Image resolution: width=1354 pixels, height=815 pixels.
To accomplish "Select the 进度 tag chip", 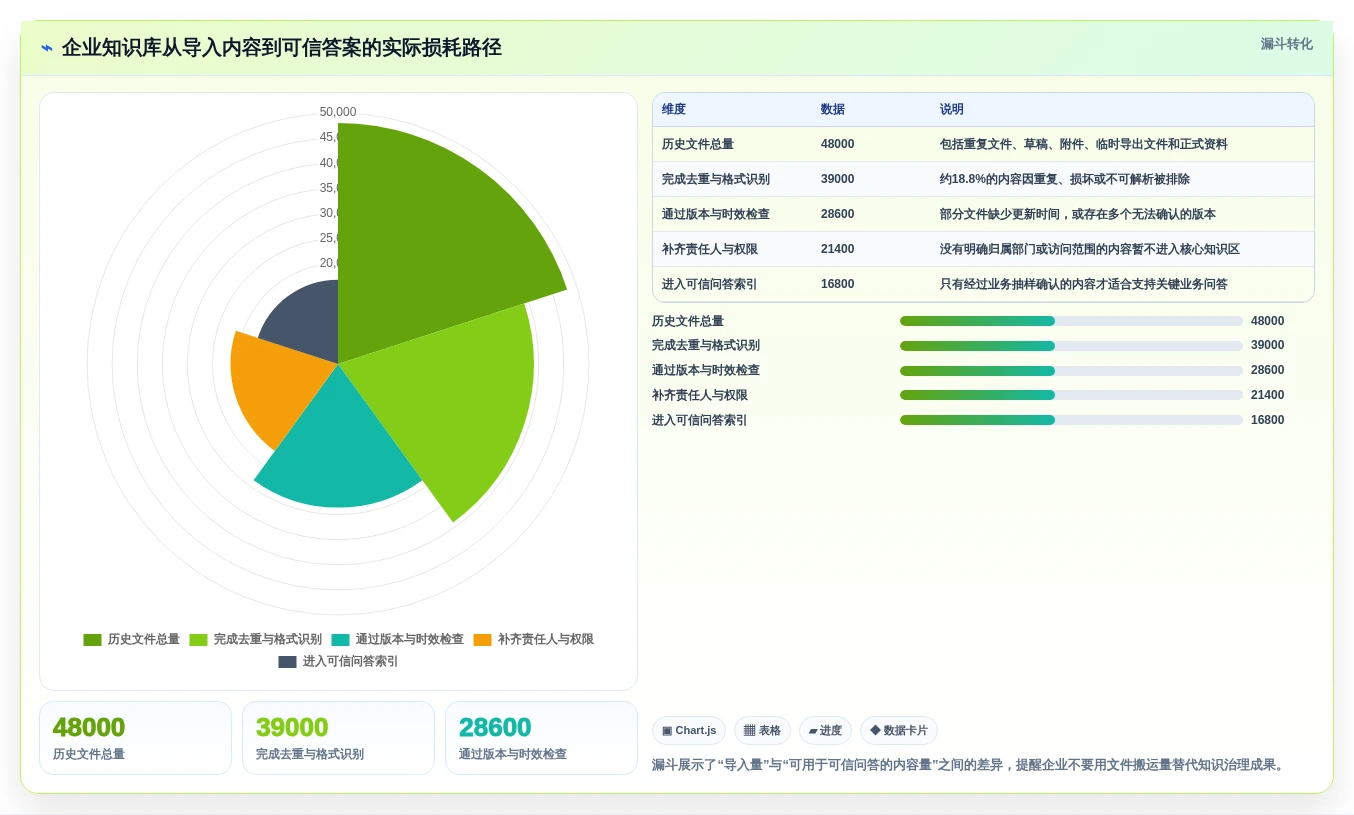I will (x=825, y=731).
